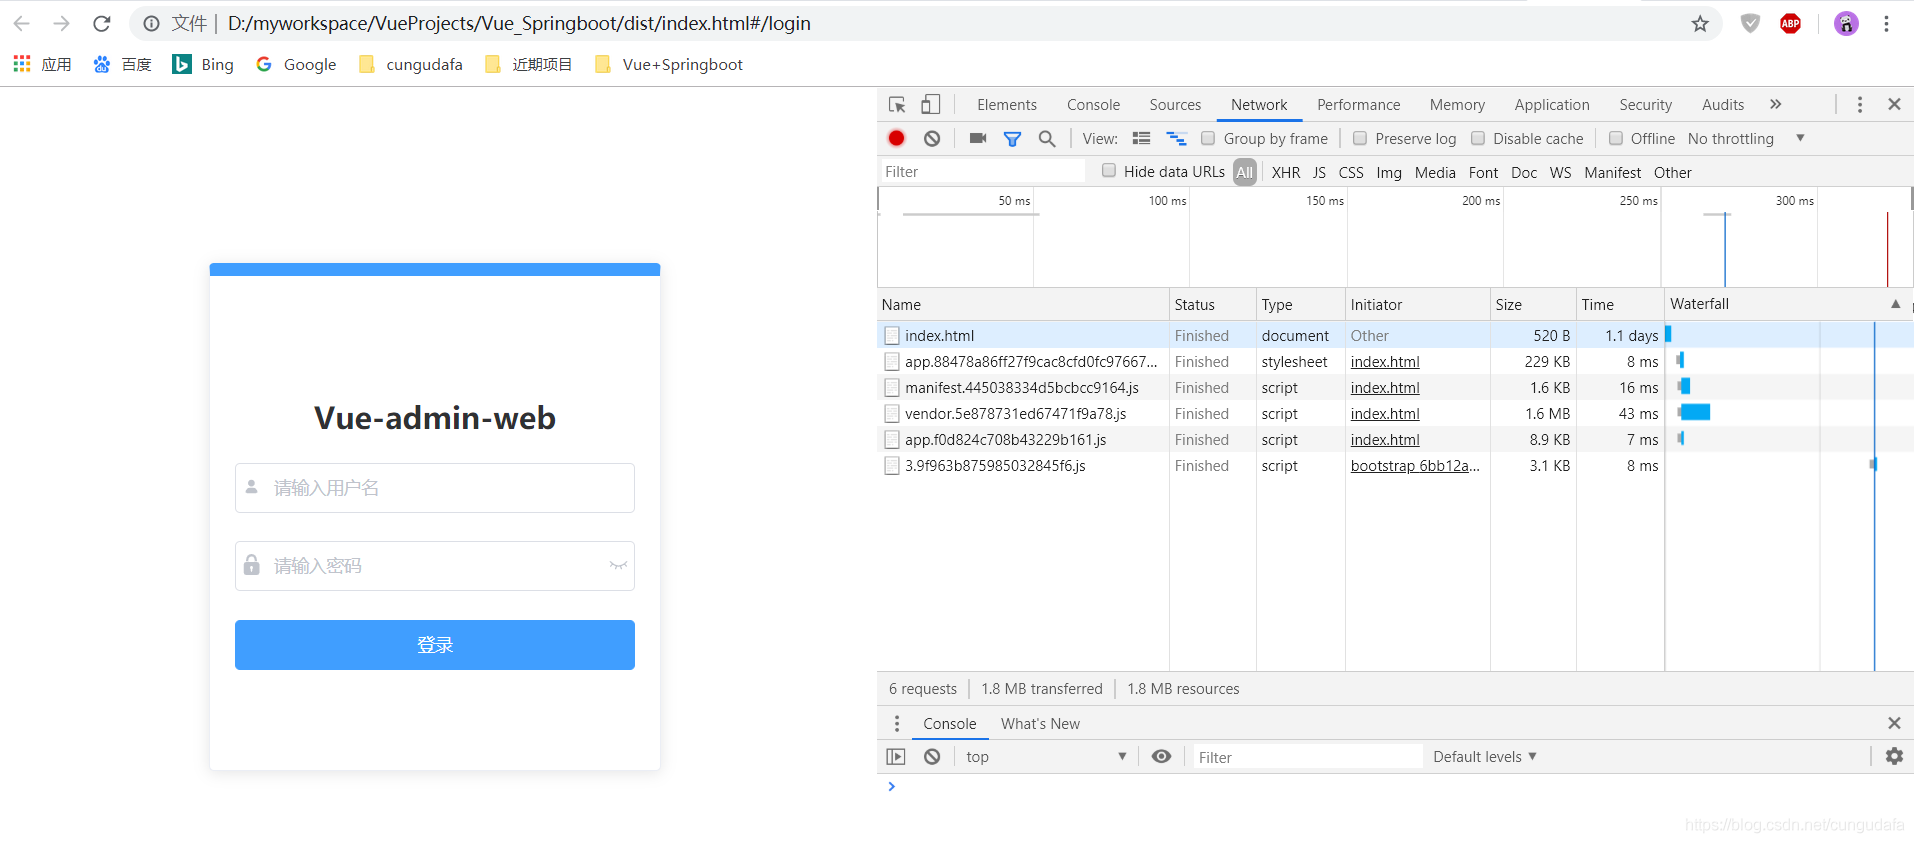Close the console drawer
The image size is (1914, 843).
[x=1894, y=723]
